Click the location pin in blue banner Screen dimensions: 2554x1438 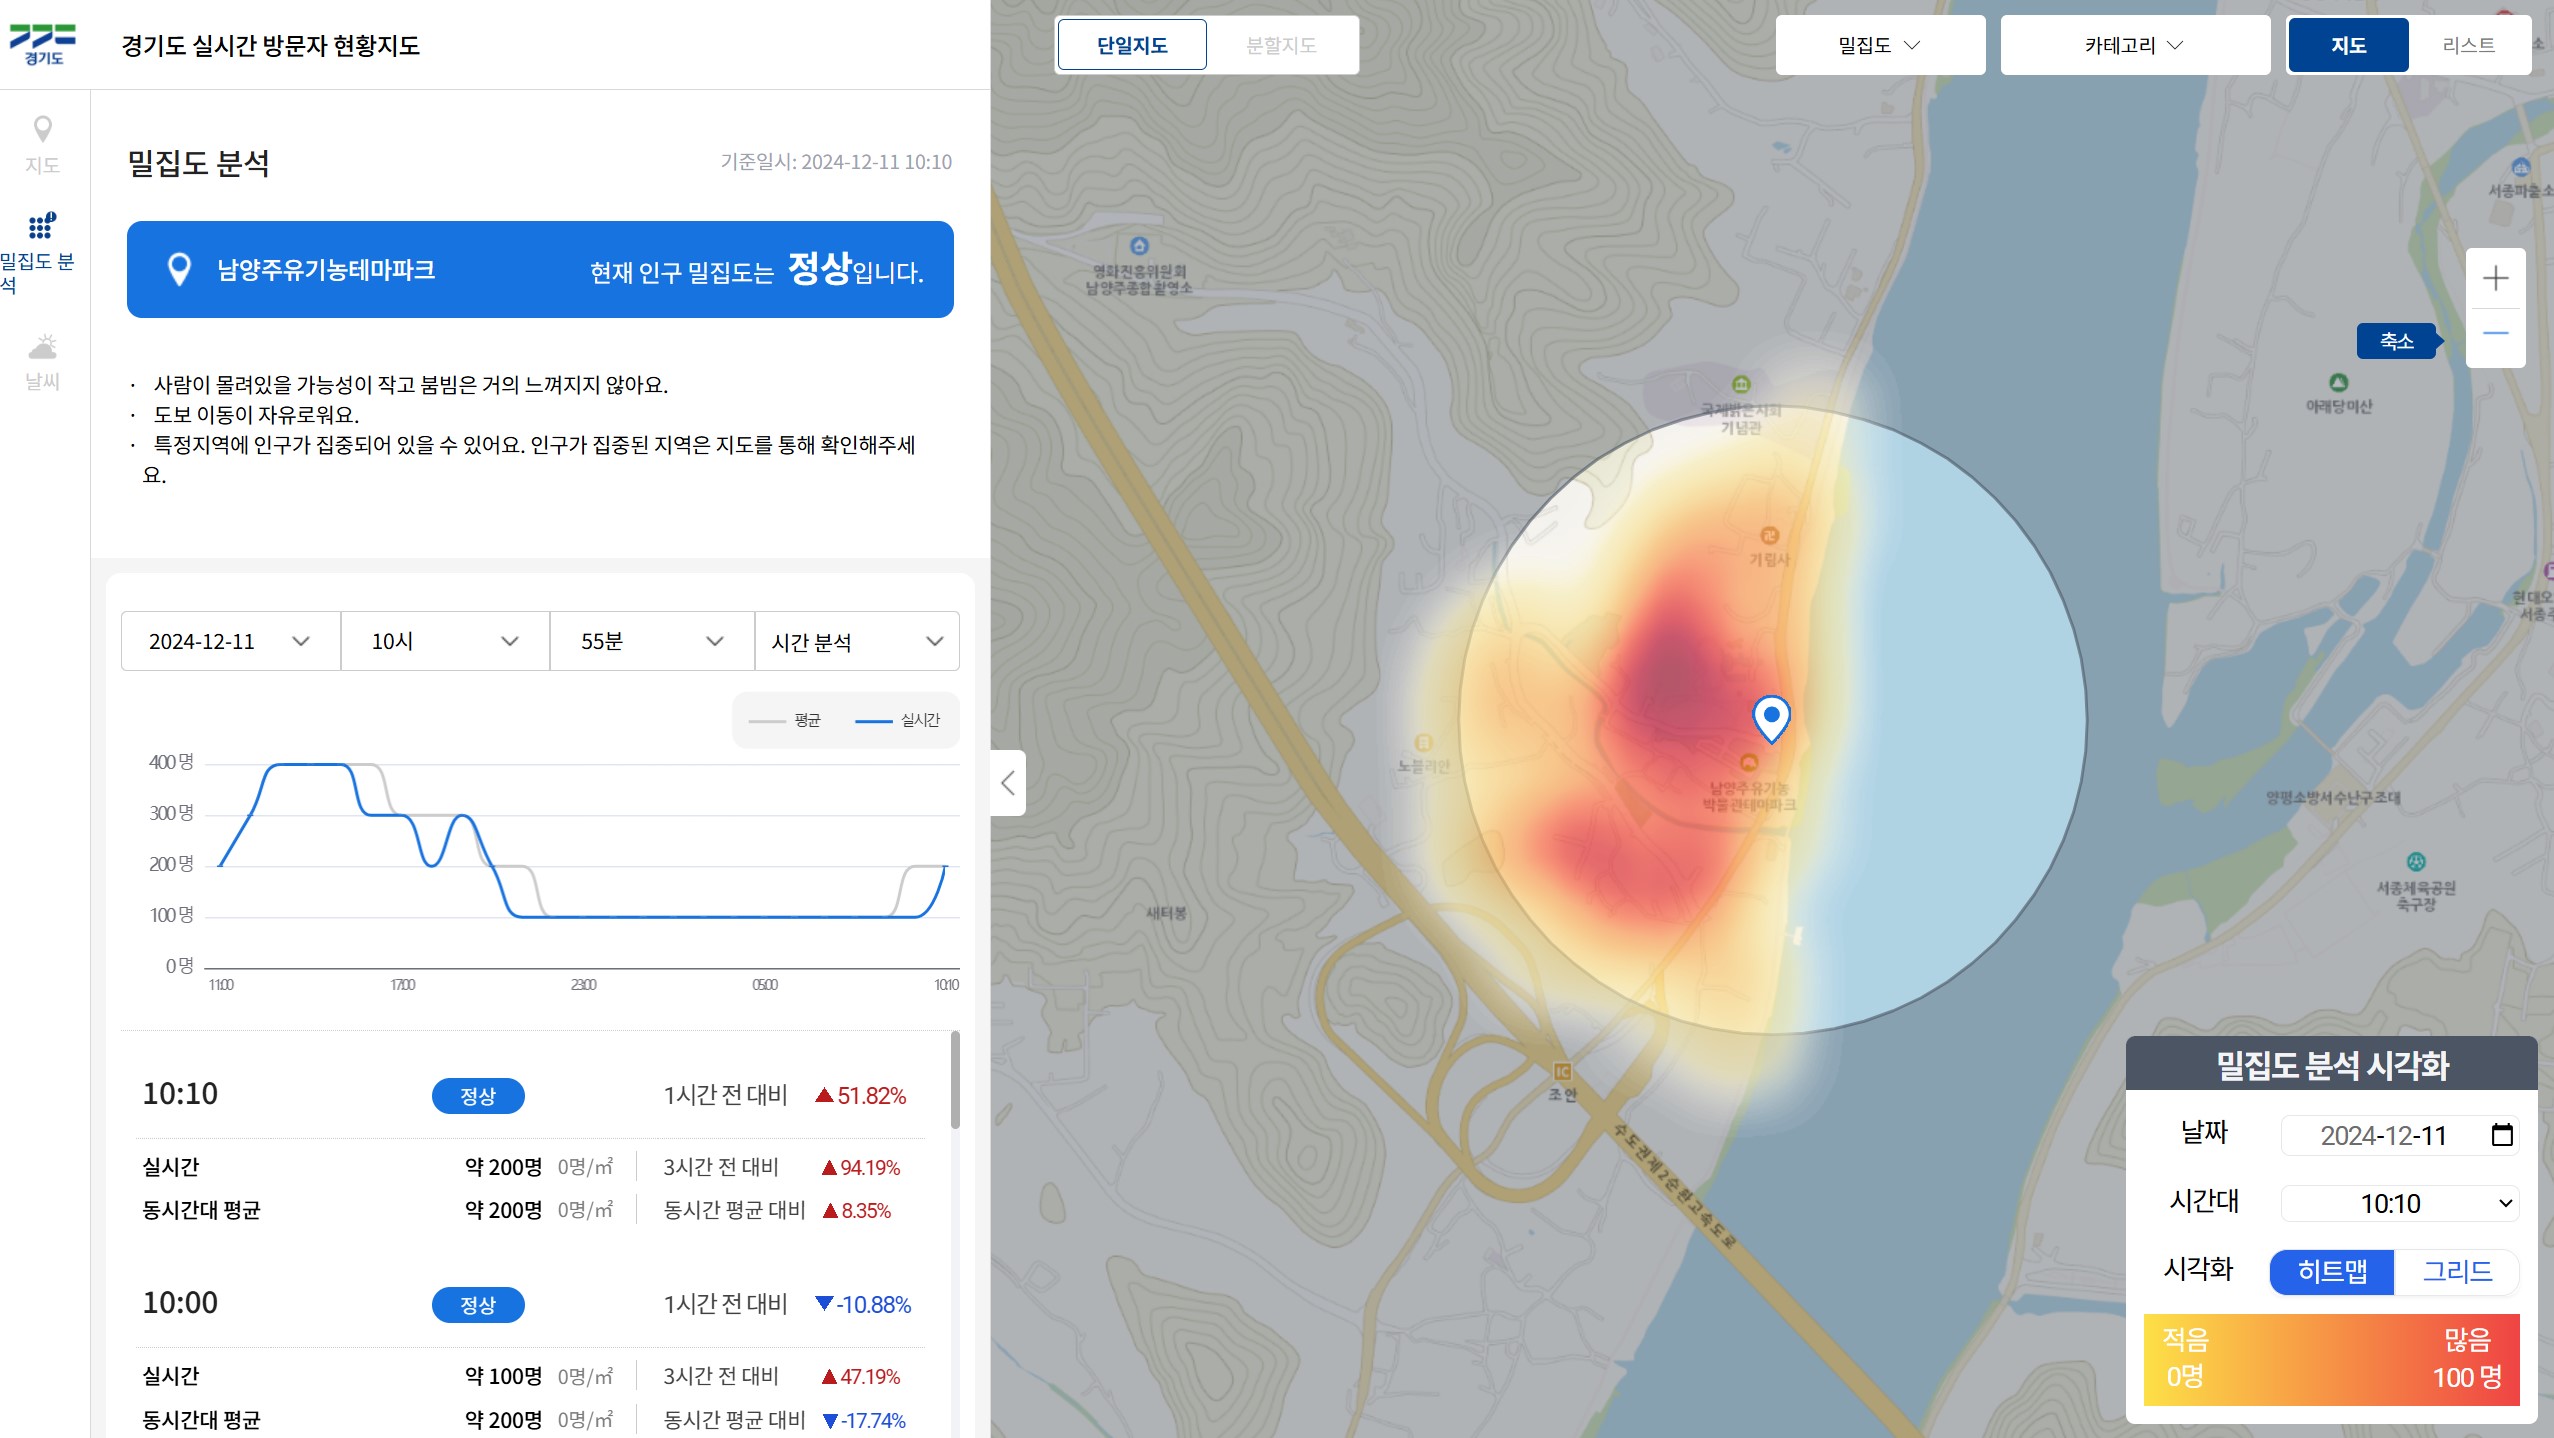click(x=179, y=270)
